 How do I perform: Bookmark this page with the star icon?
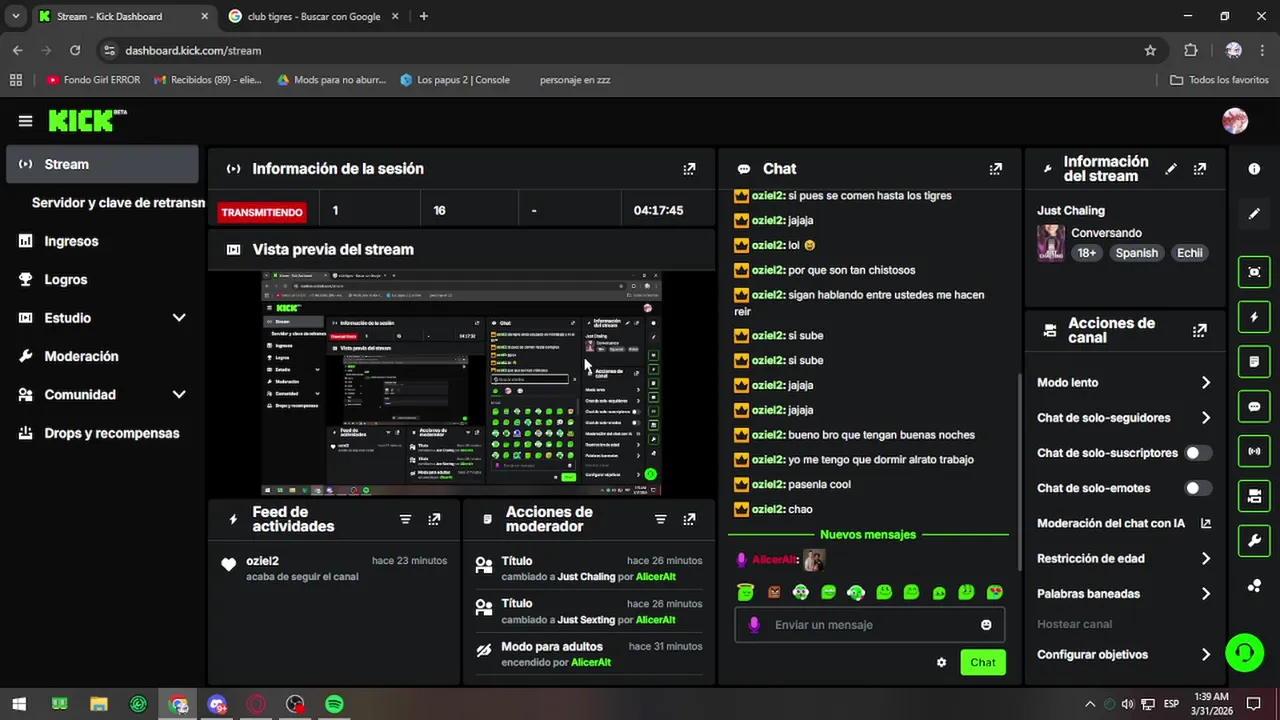pos(1150,50)
